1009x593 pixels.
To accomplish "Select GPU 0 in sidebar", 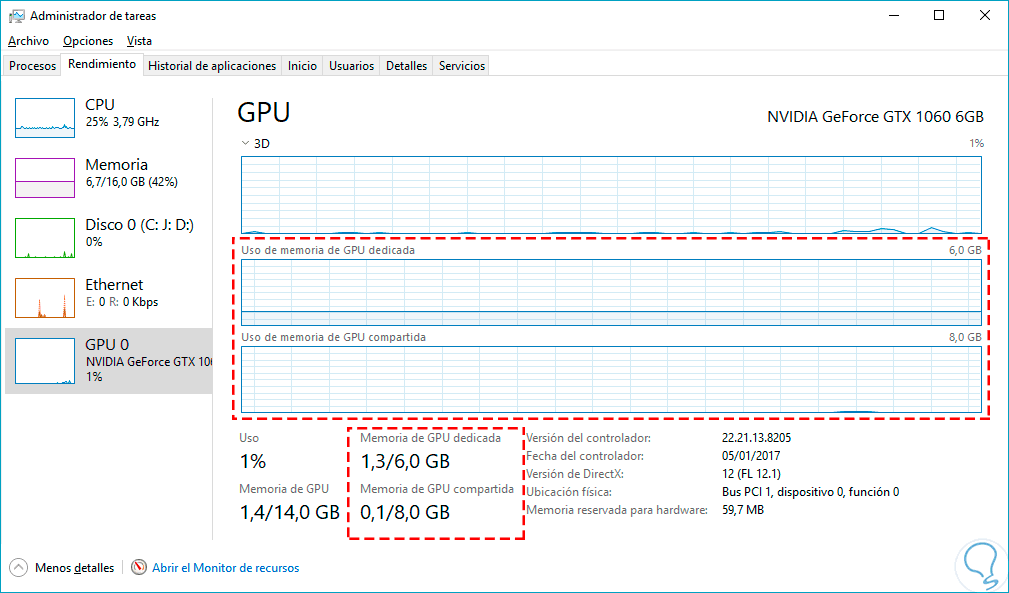I will click(108, 360).
